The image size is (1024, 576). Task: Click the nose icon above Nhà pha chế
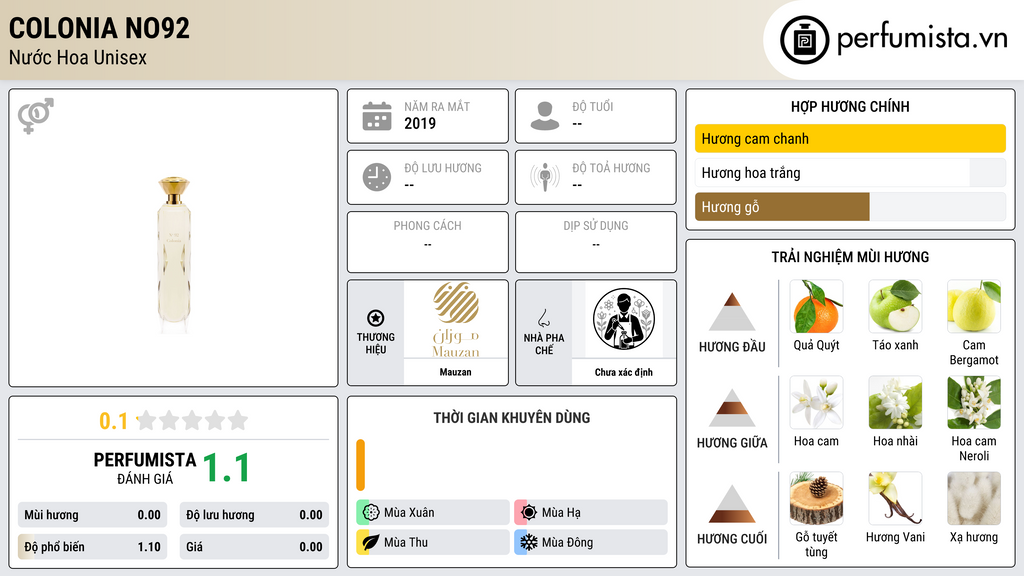click(543, 318)
